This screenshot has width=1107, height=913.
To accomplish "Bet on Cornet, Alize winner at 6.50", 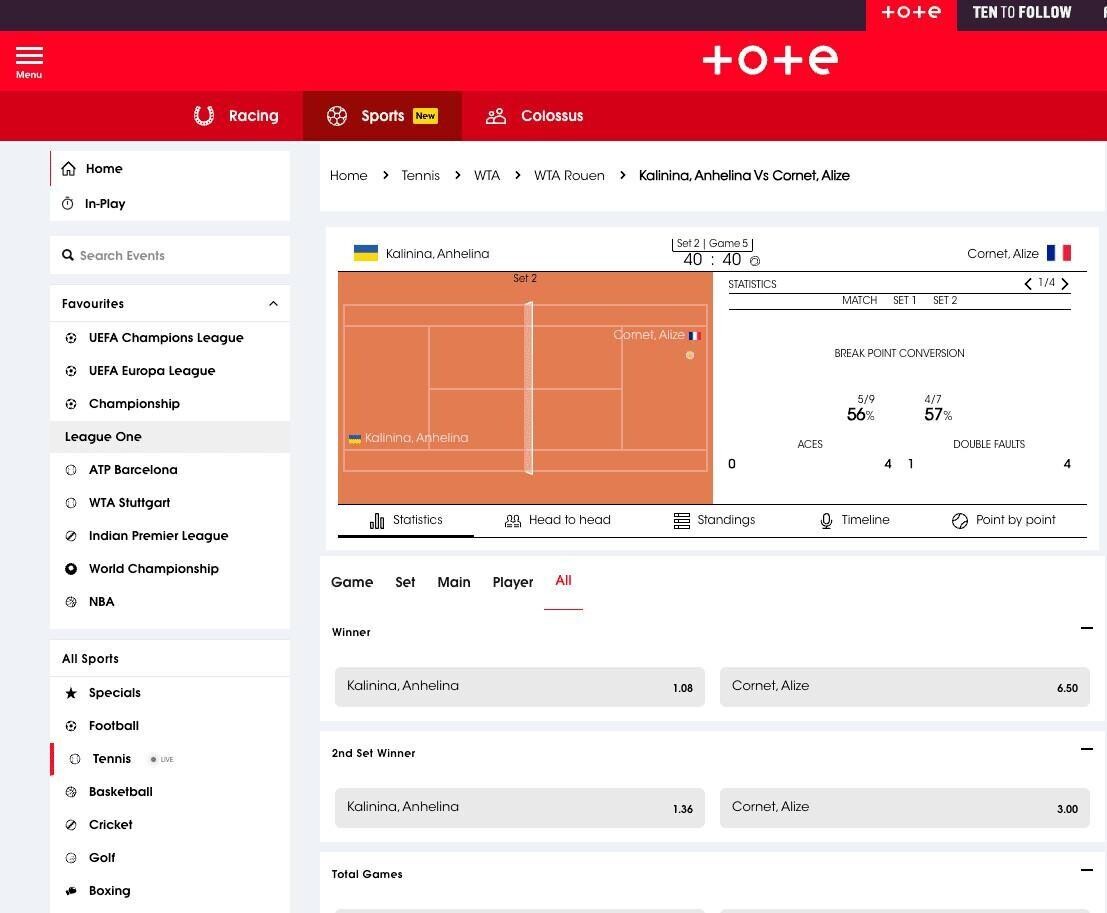I will click(904, 687).
